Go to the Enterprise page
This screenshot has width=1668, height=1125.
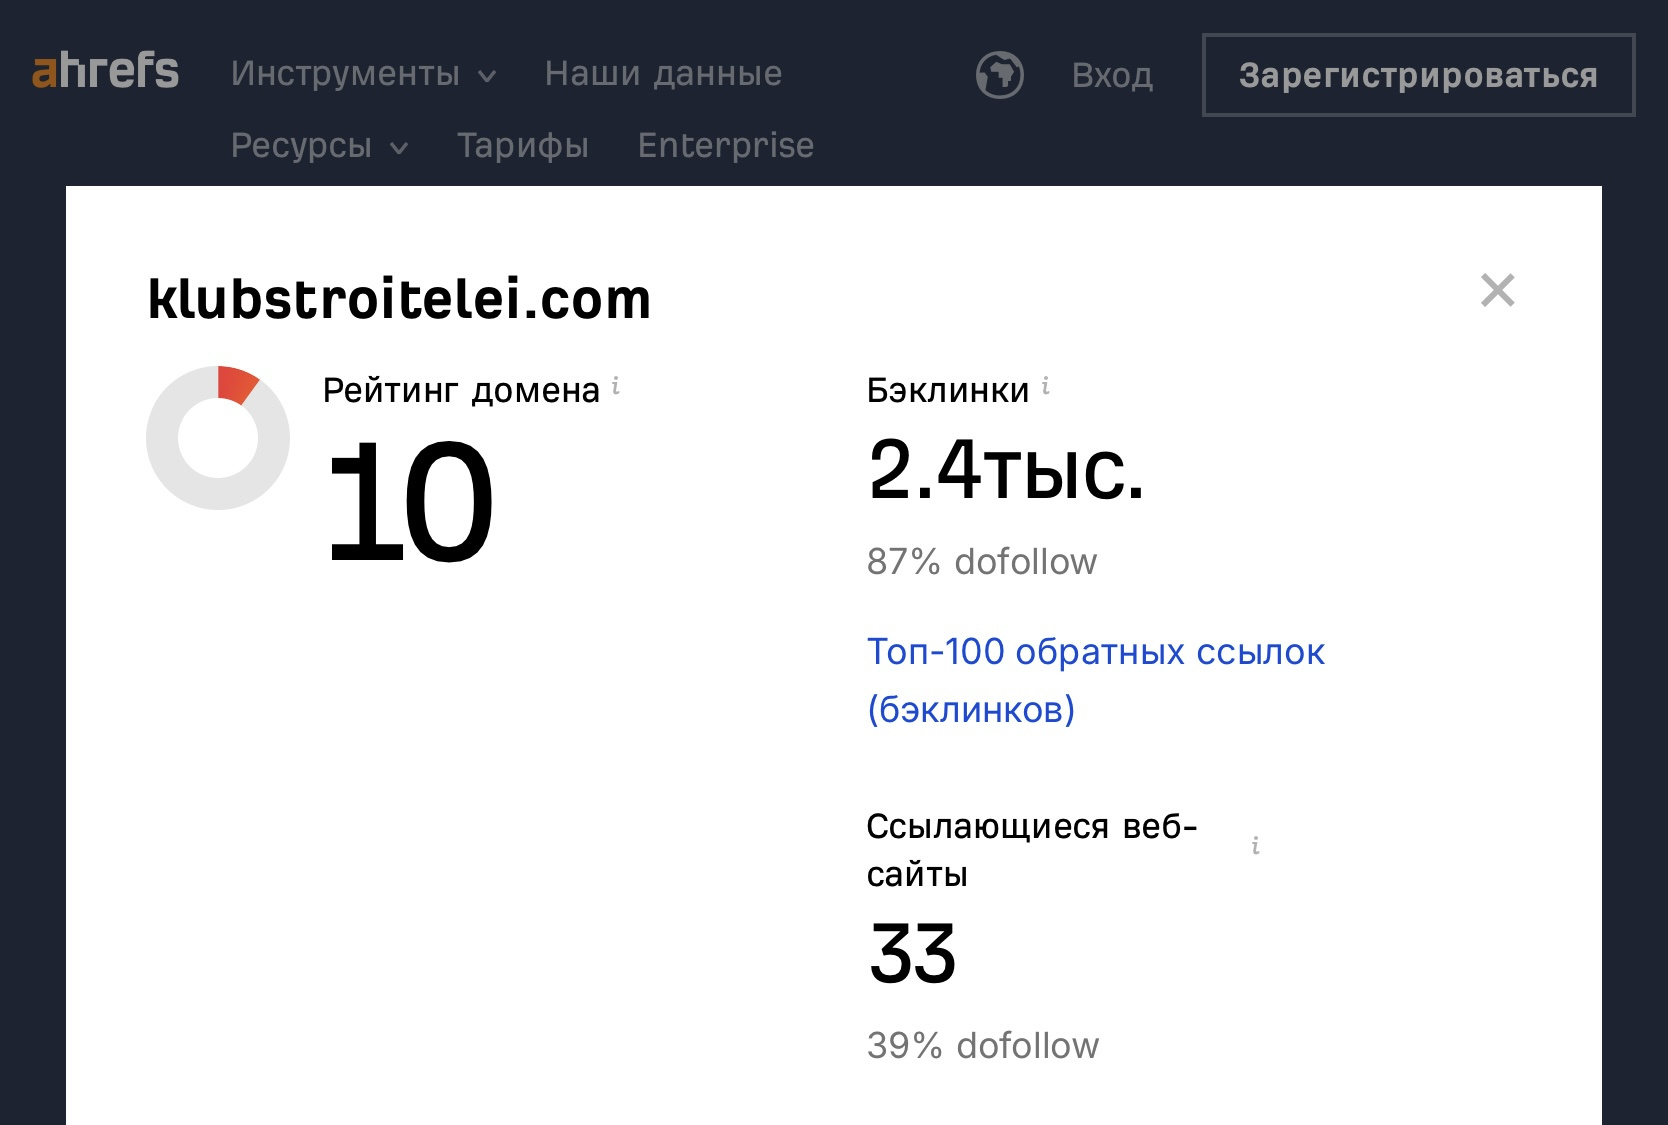[726, 146]
